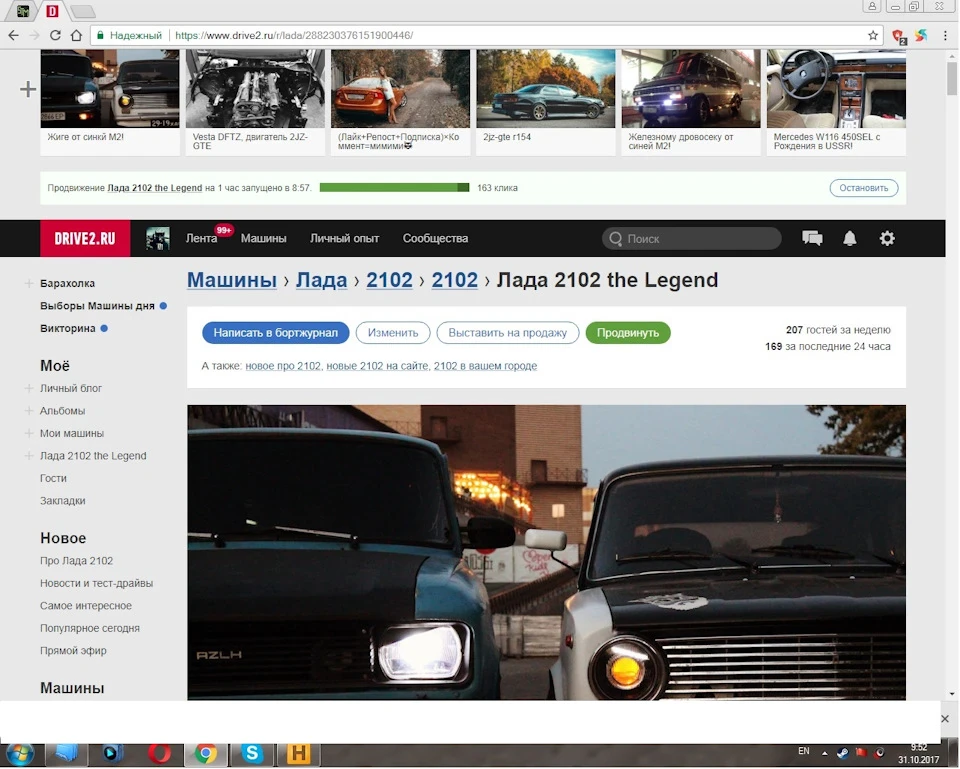960x769 pixels.
Task: Switch to the first browser tab
Action: 23,10
